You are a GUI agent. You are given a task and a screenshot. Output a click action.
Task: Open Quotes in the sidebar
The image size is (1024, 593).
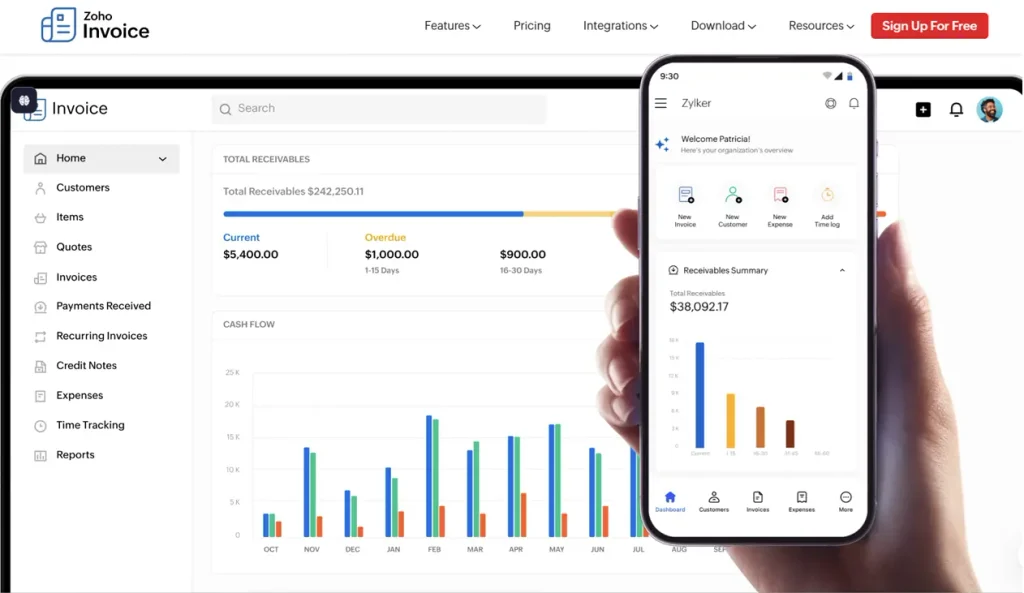(74, 247)
